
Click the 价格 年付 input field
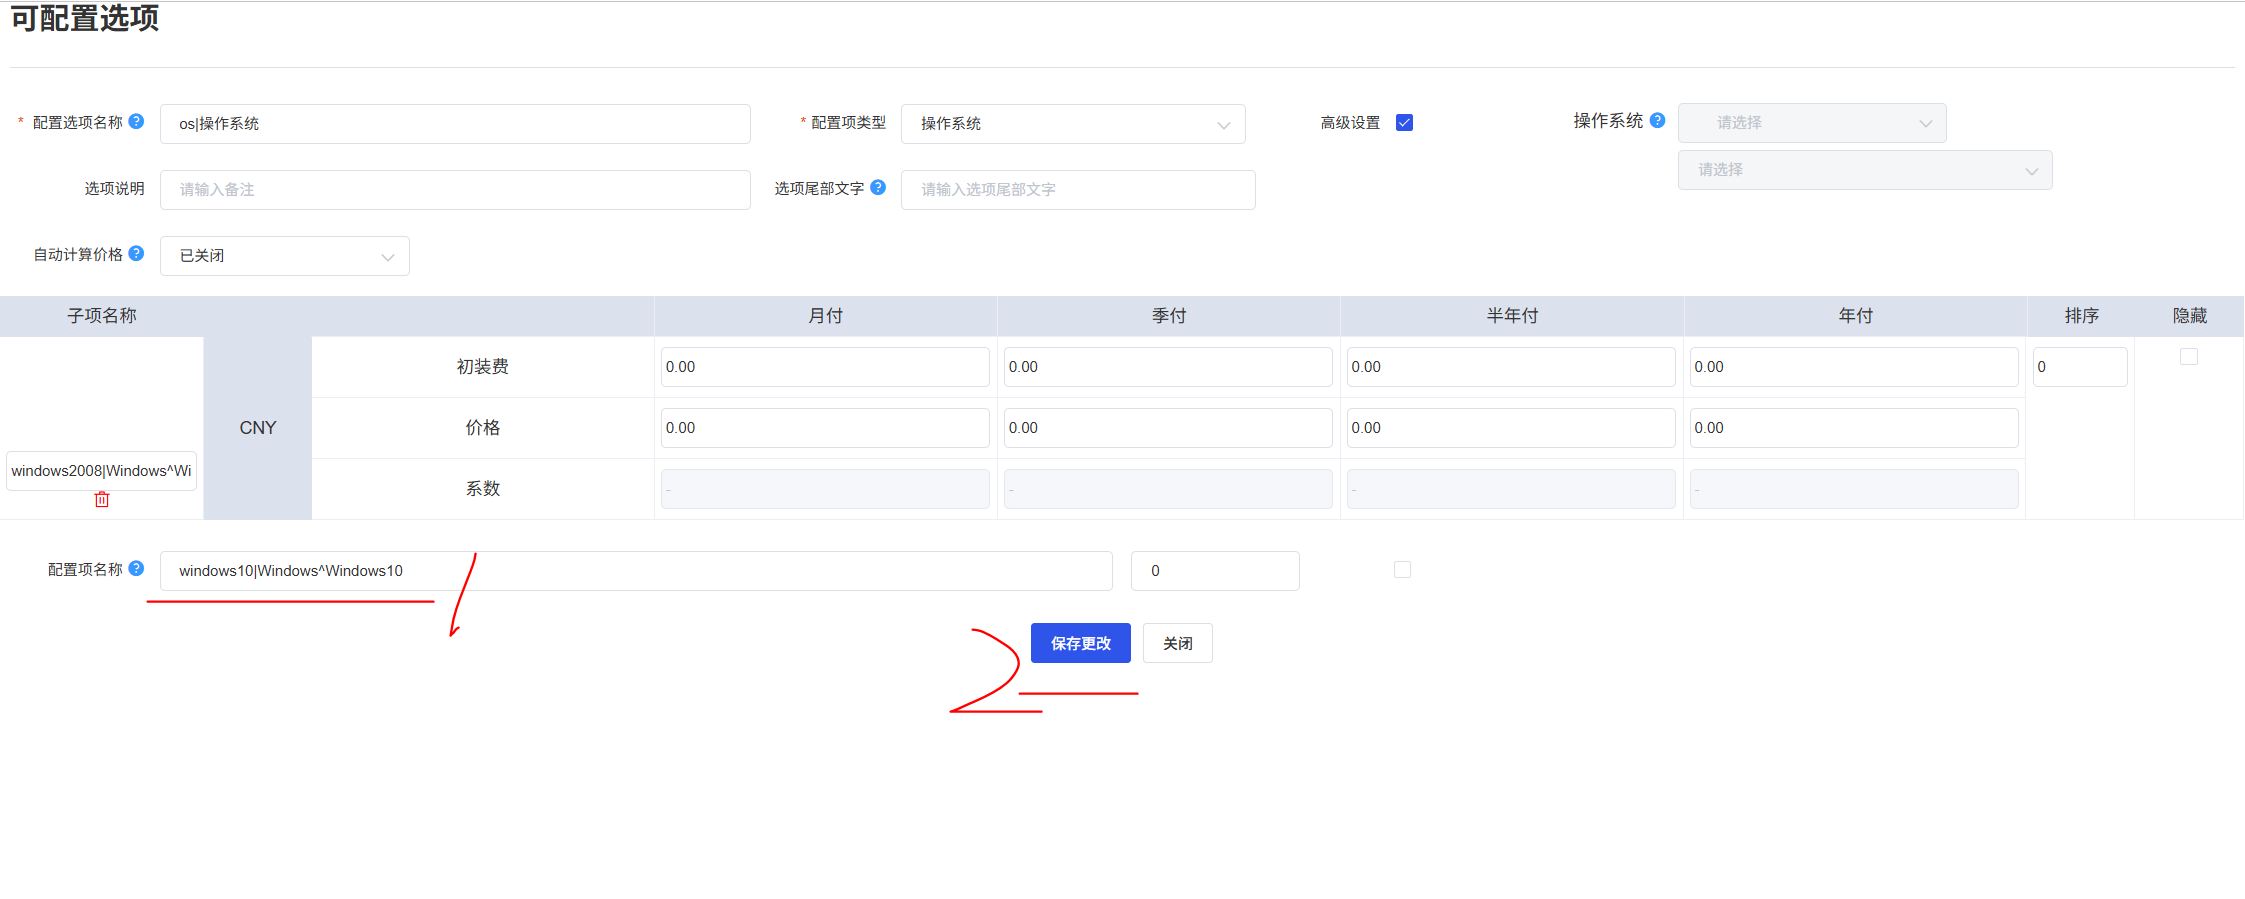[x=1853, y=428]
